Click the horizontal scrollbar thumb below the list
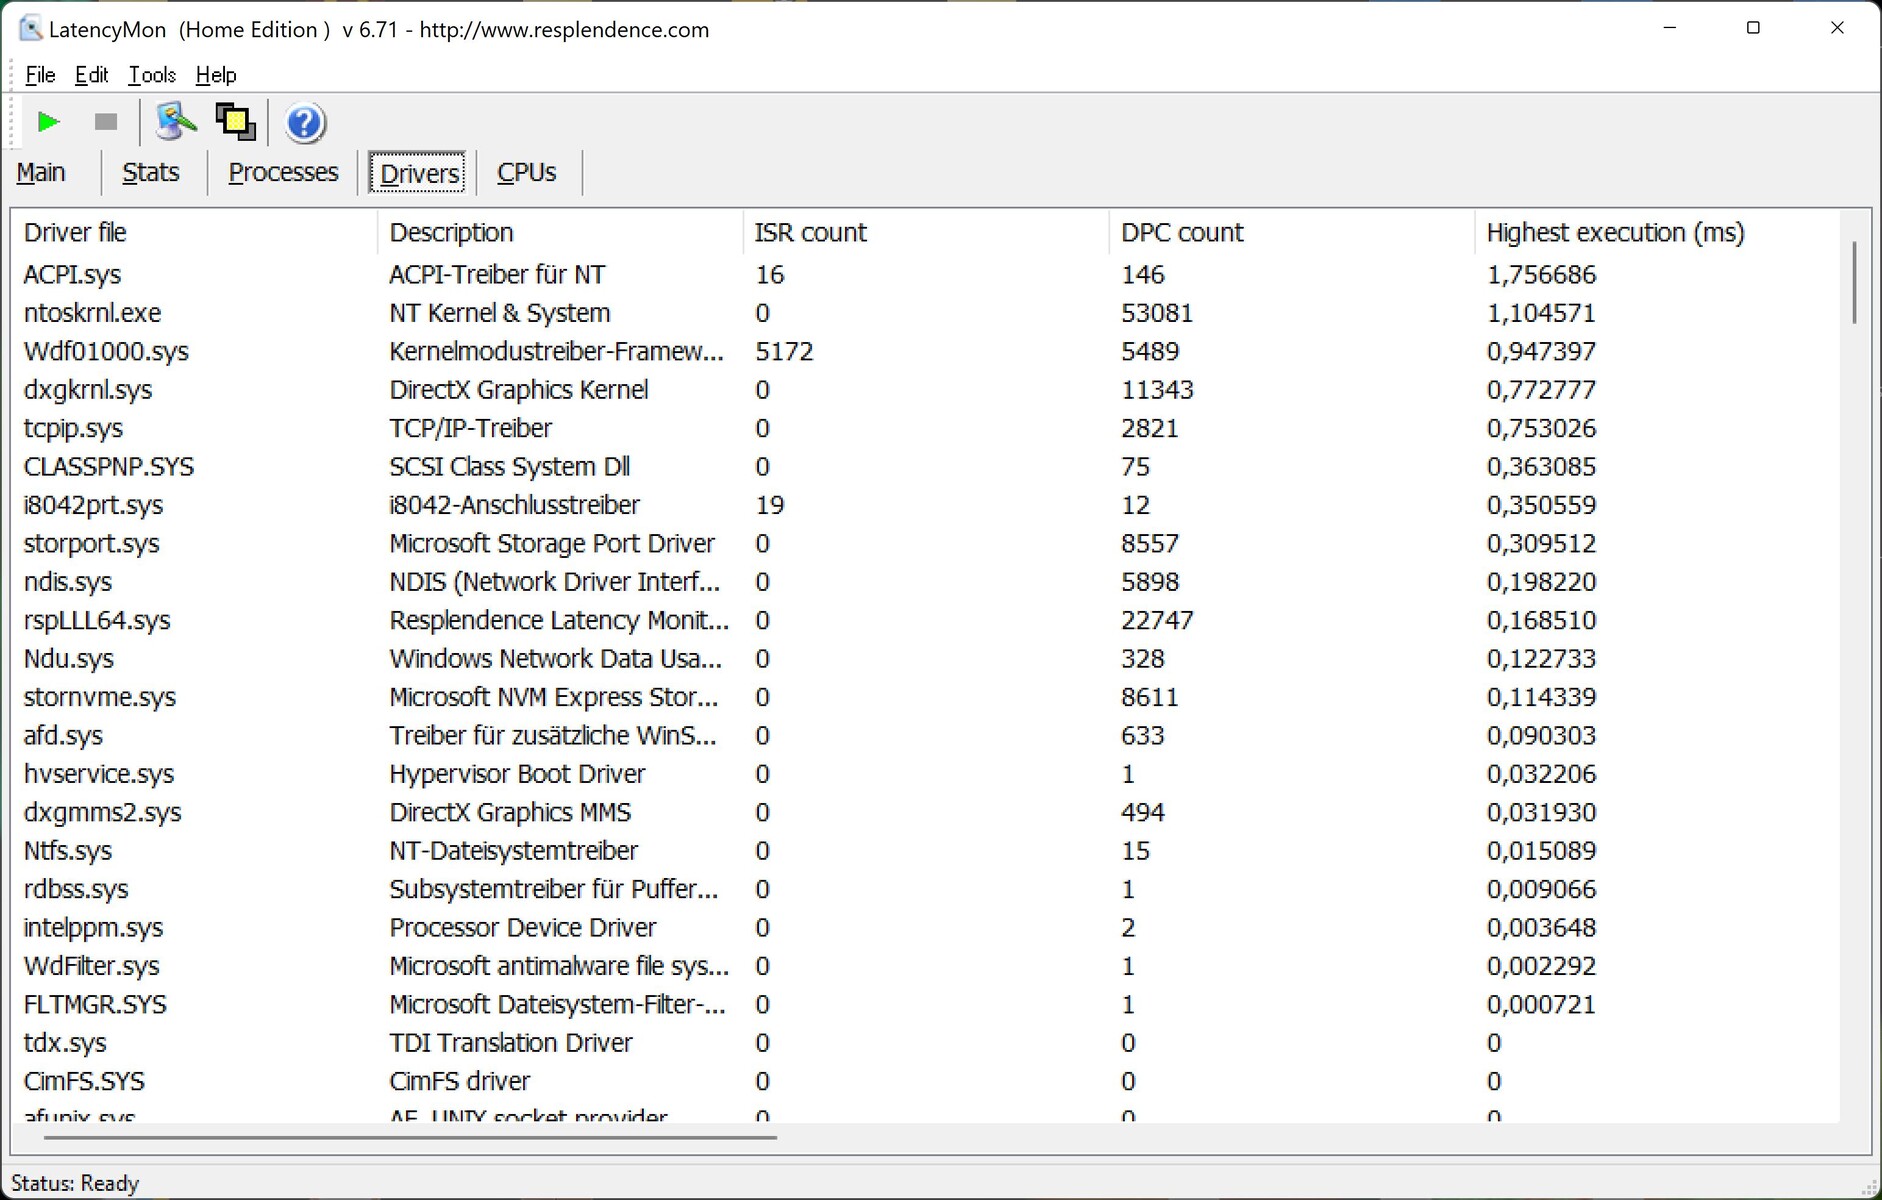 (x=410, y=1137)
